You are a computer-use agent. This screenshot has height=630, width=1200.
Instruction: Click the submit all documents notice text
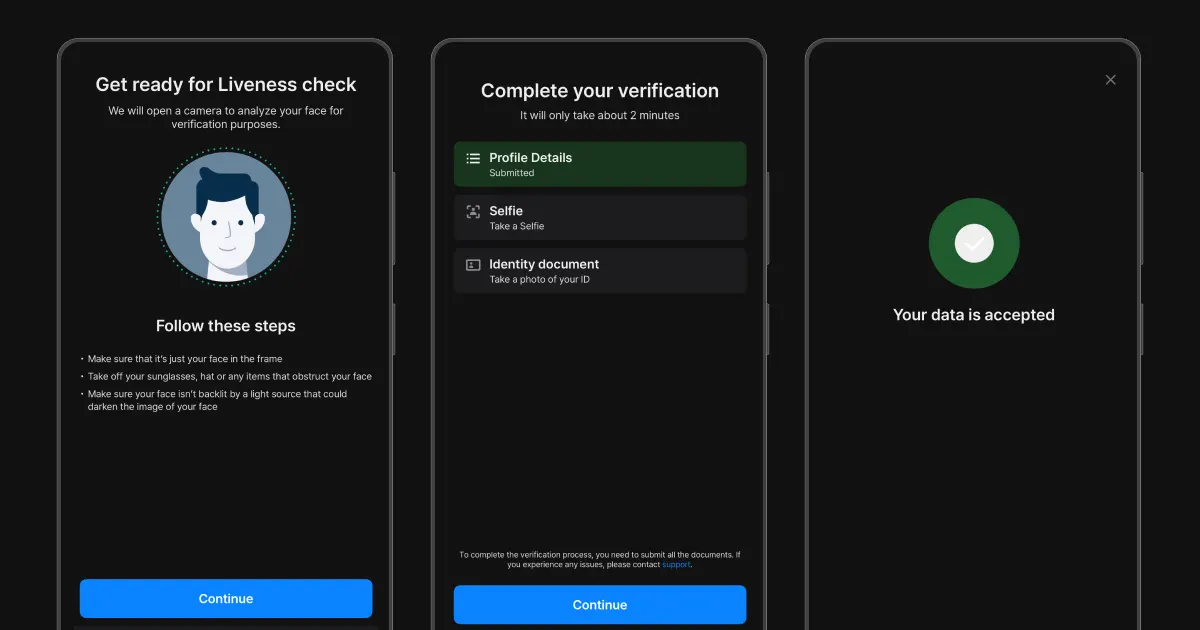click(x=600, y=560)
